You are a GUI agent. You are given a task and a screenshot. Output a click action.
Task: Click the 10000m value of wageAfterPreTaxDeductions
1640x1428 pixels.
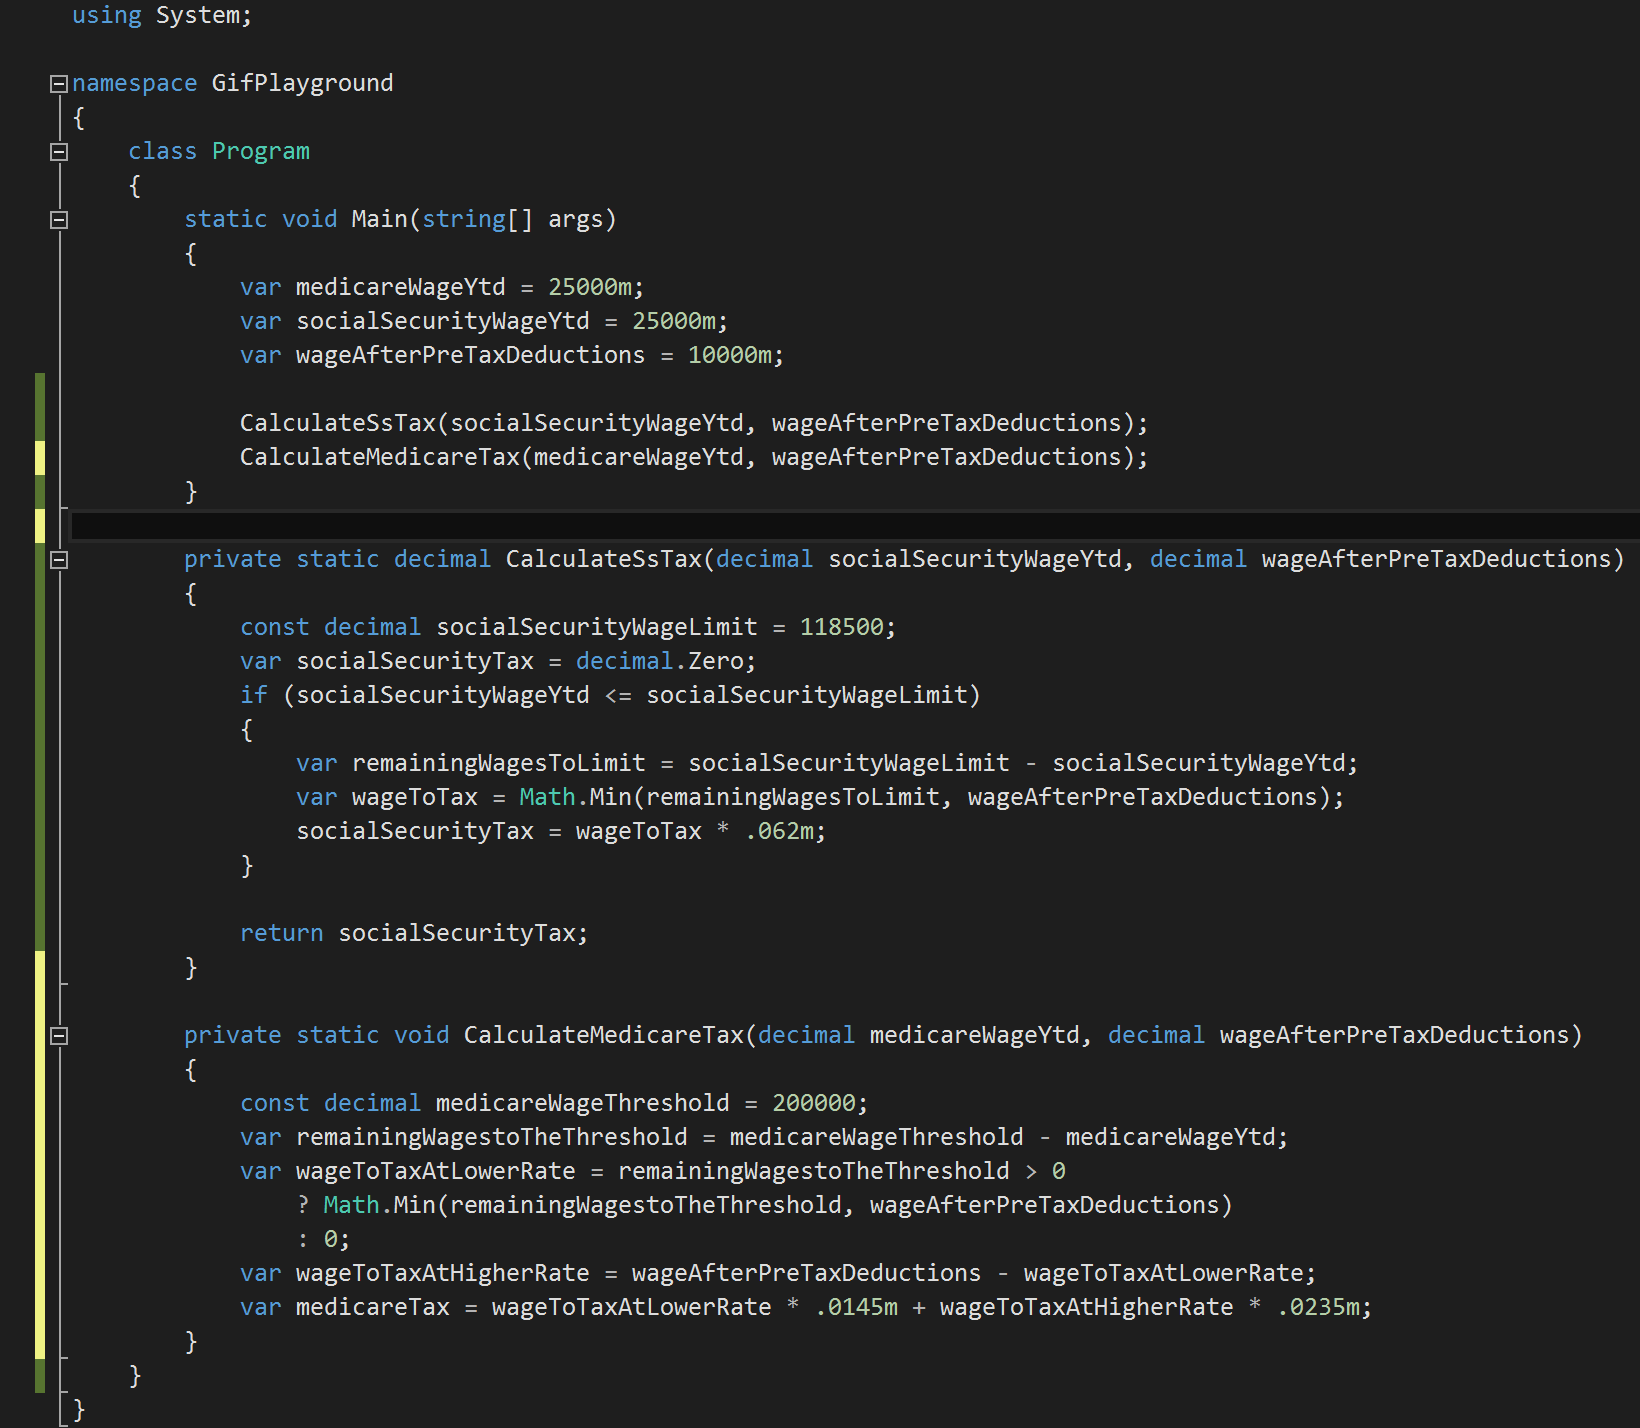[729, 356]
